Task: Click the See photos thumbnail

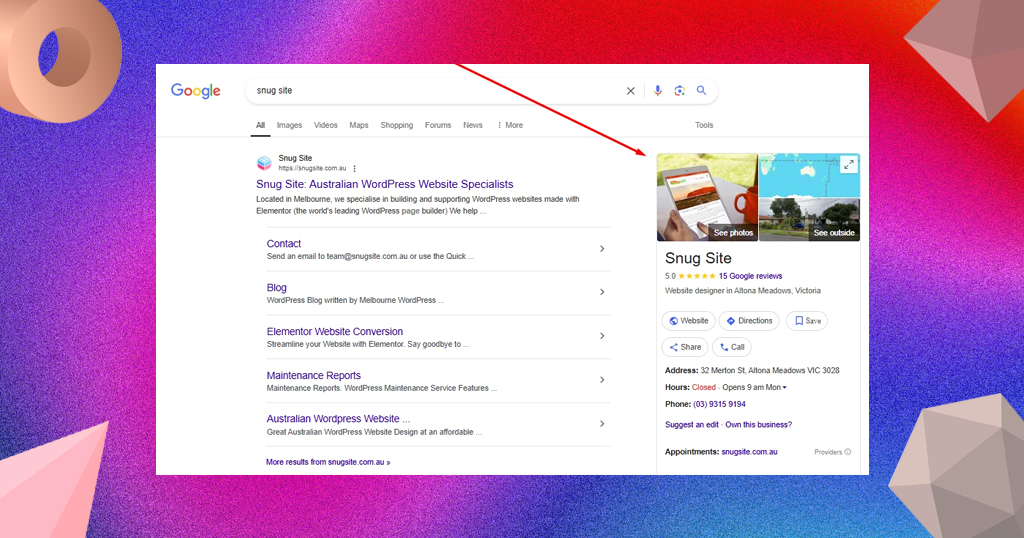Action: (x=707, y=197)
